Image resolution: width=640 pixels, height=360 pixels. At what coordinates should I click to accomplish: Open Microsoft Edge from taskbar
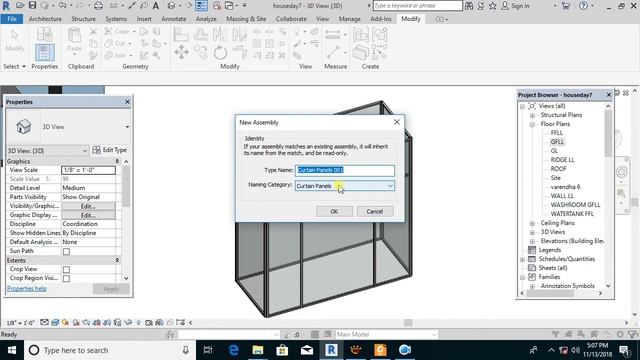233,350
